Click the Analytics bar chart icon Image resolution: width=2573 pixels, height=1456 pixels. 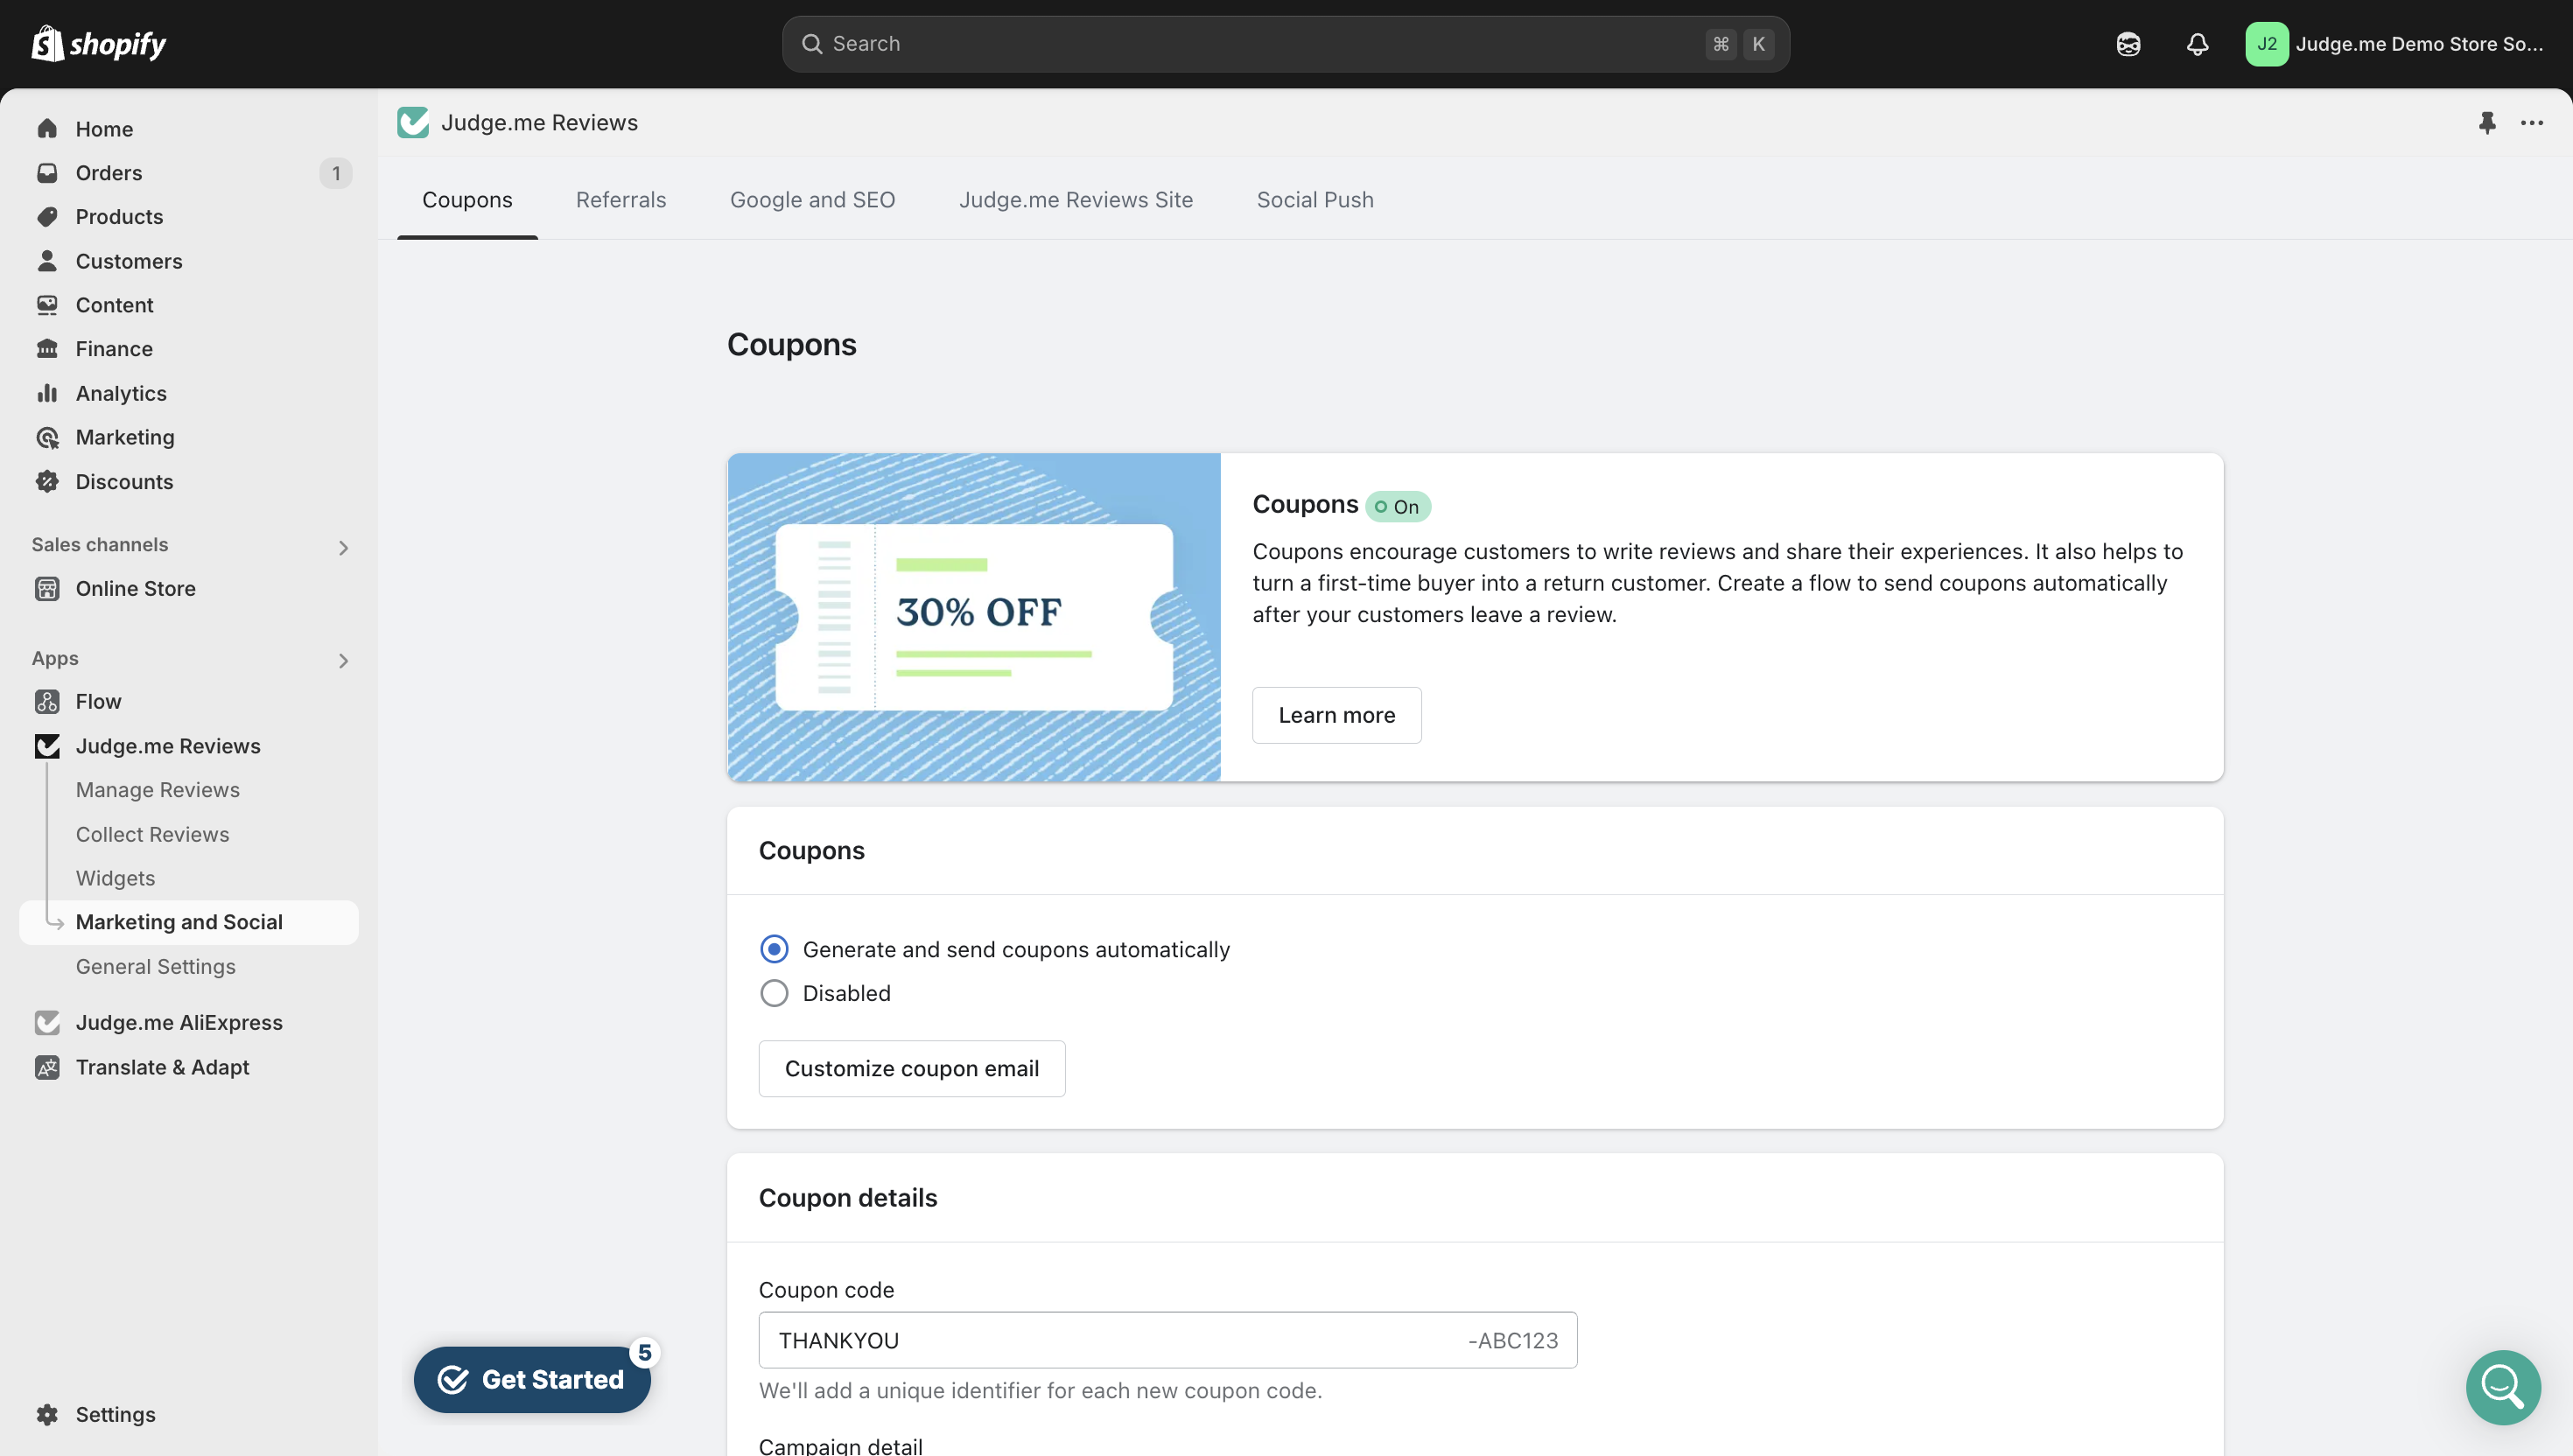click(47, 393)
